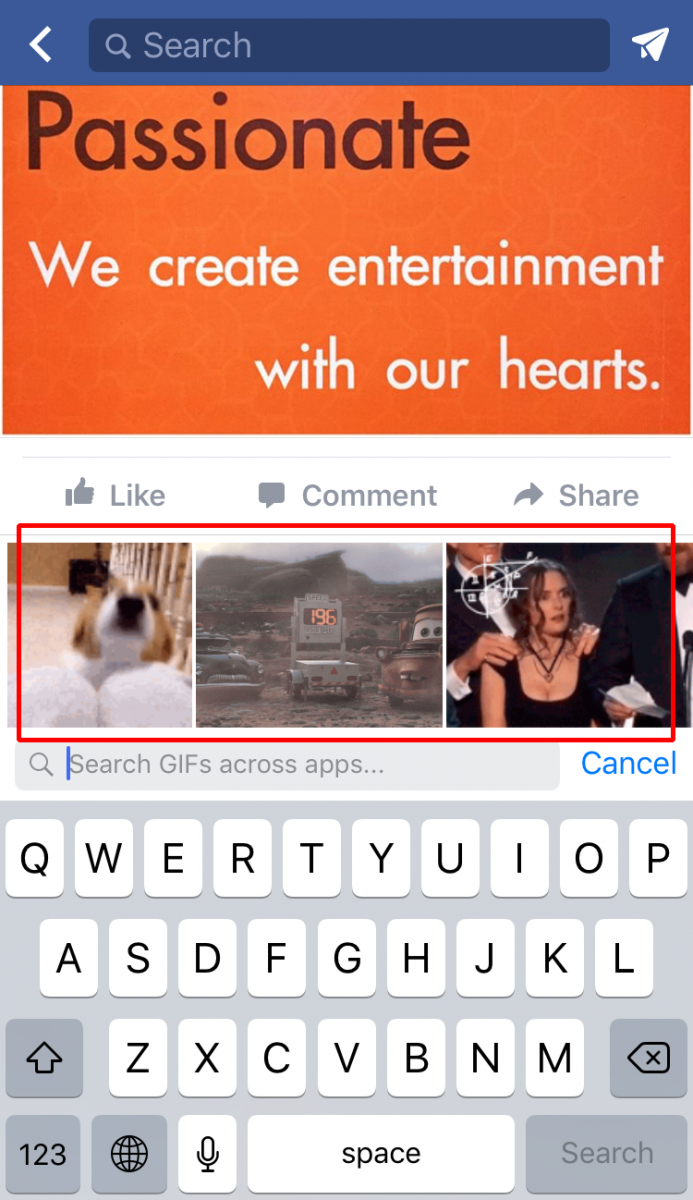This screenshot has height=1200, width=693.
Task: Open Messenger via paper plane icon
Action: (x=650, y=44)
